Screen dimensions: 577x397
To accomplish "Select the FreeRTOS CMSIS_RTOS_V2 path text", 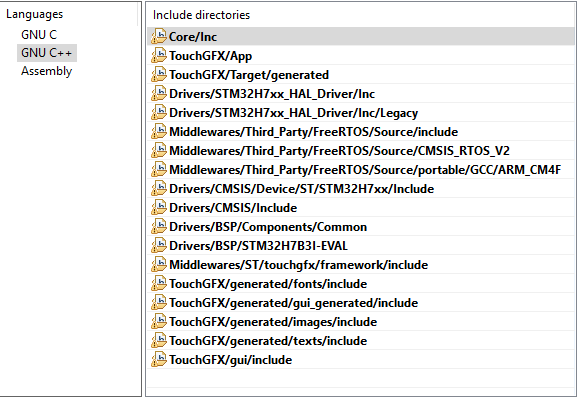I will tap(339, 151).
